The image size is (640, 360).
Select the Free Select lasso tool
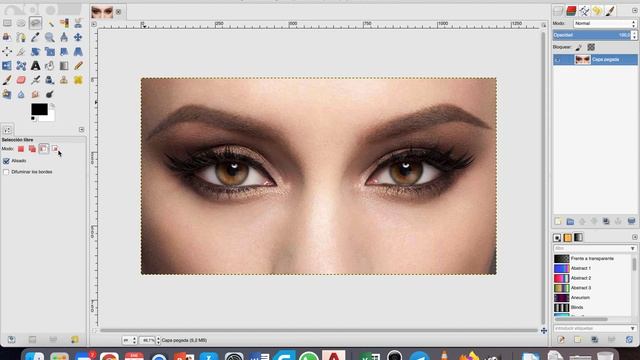click(x=36, y=23)
